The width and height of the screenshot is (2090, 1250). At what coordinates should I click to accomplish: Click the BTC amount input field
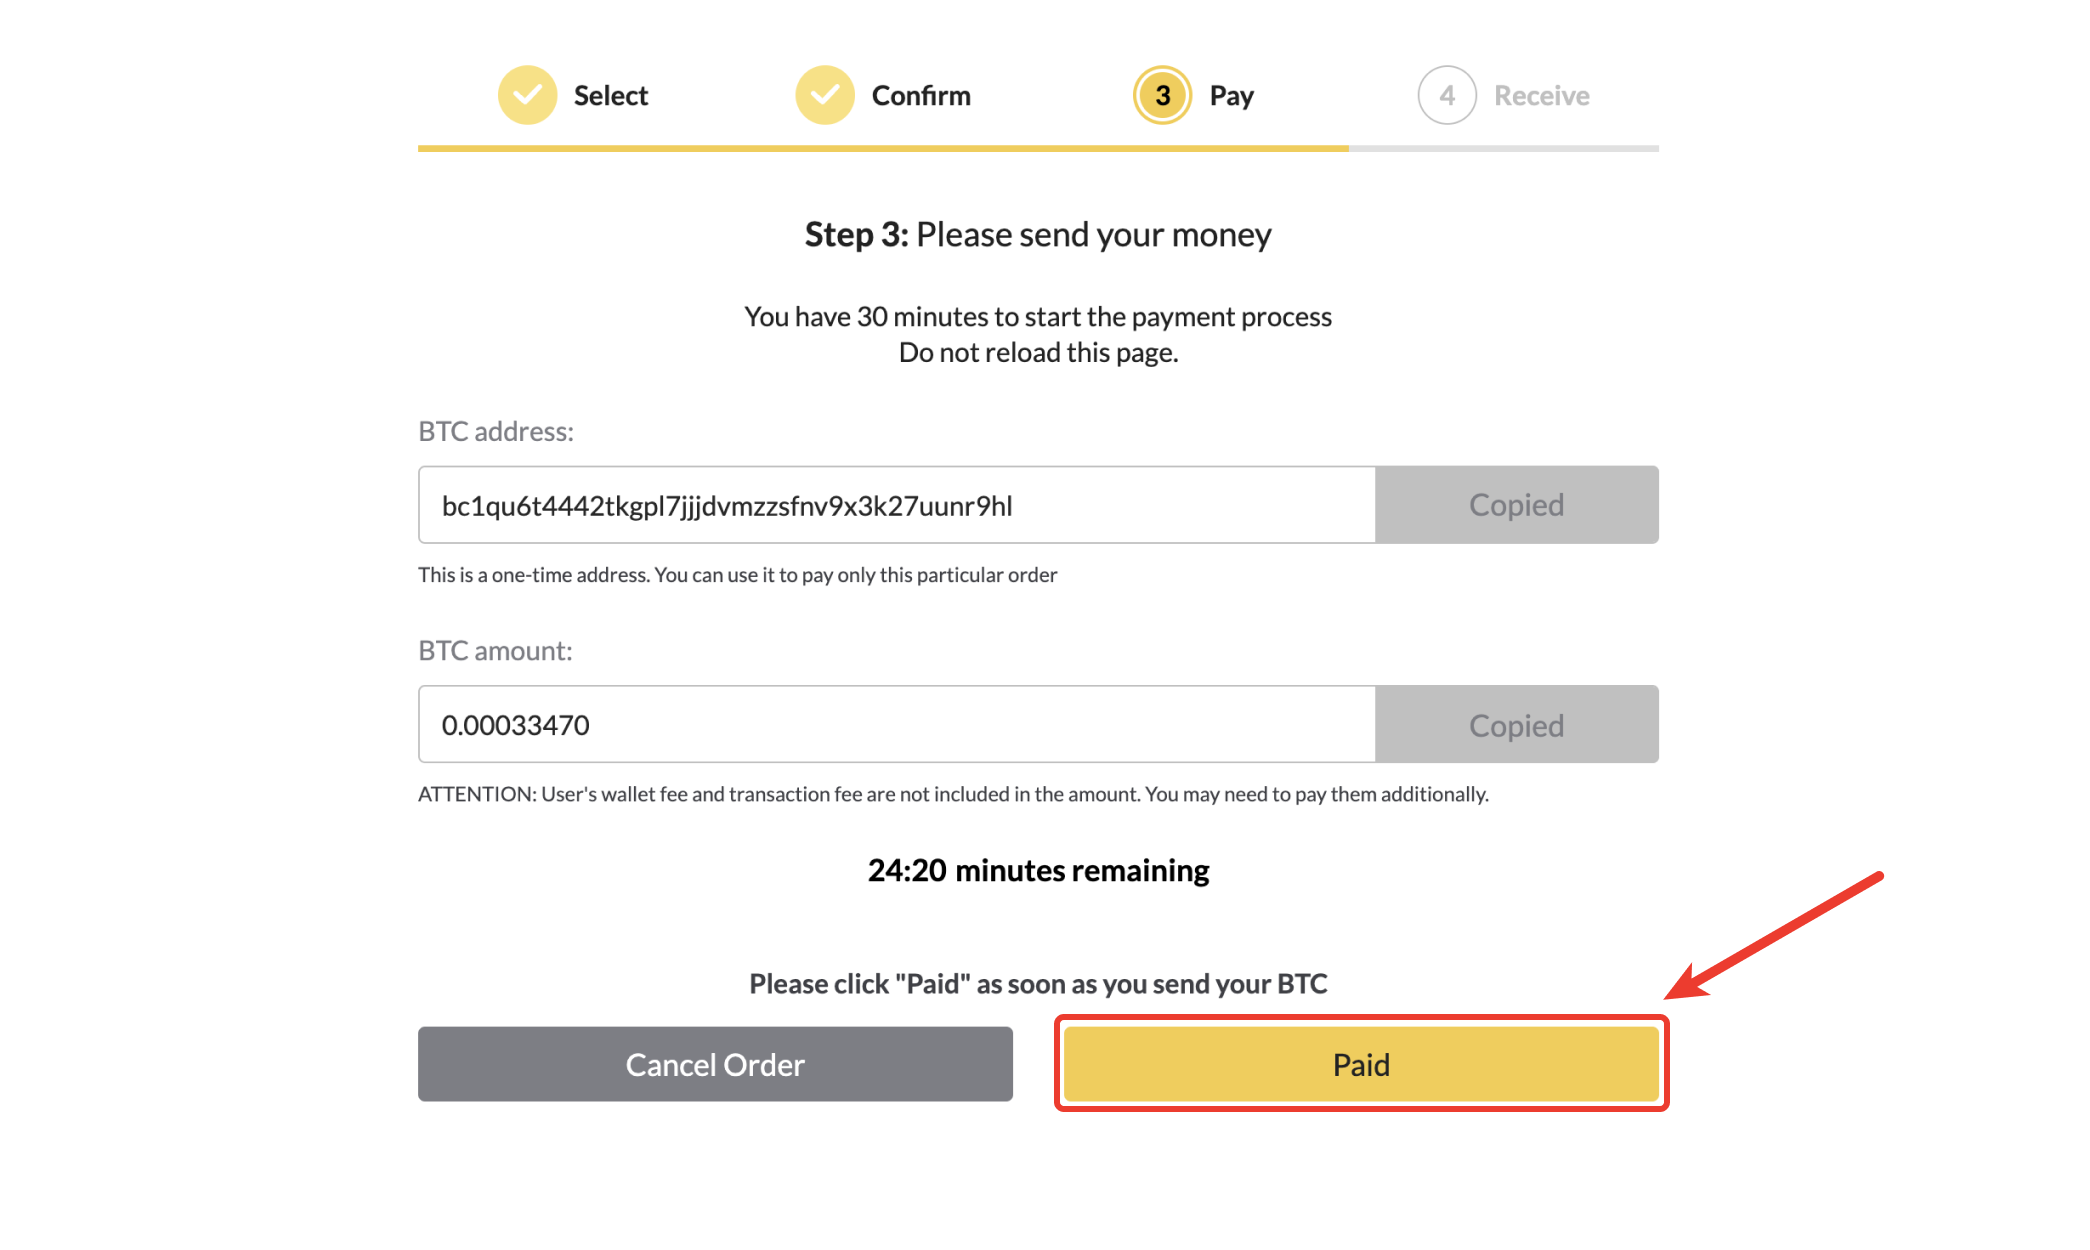(x=896, y=724)
